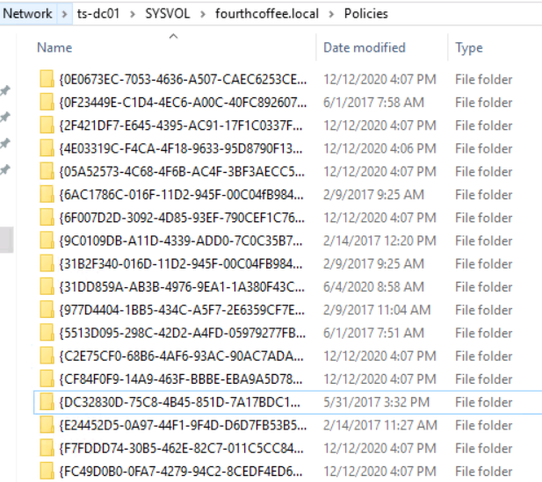Expand the chevron after SYSVOL
The height and width of the screenshot is (482, 542).
(x=203, y=14)
